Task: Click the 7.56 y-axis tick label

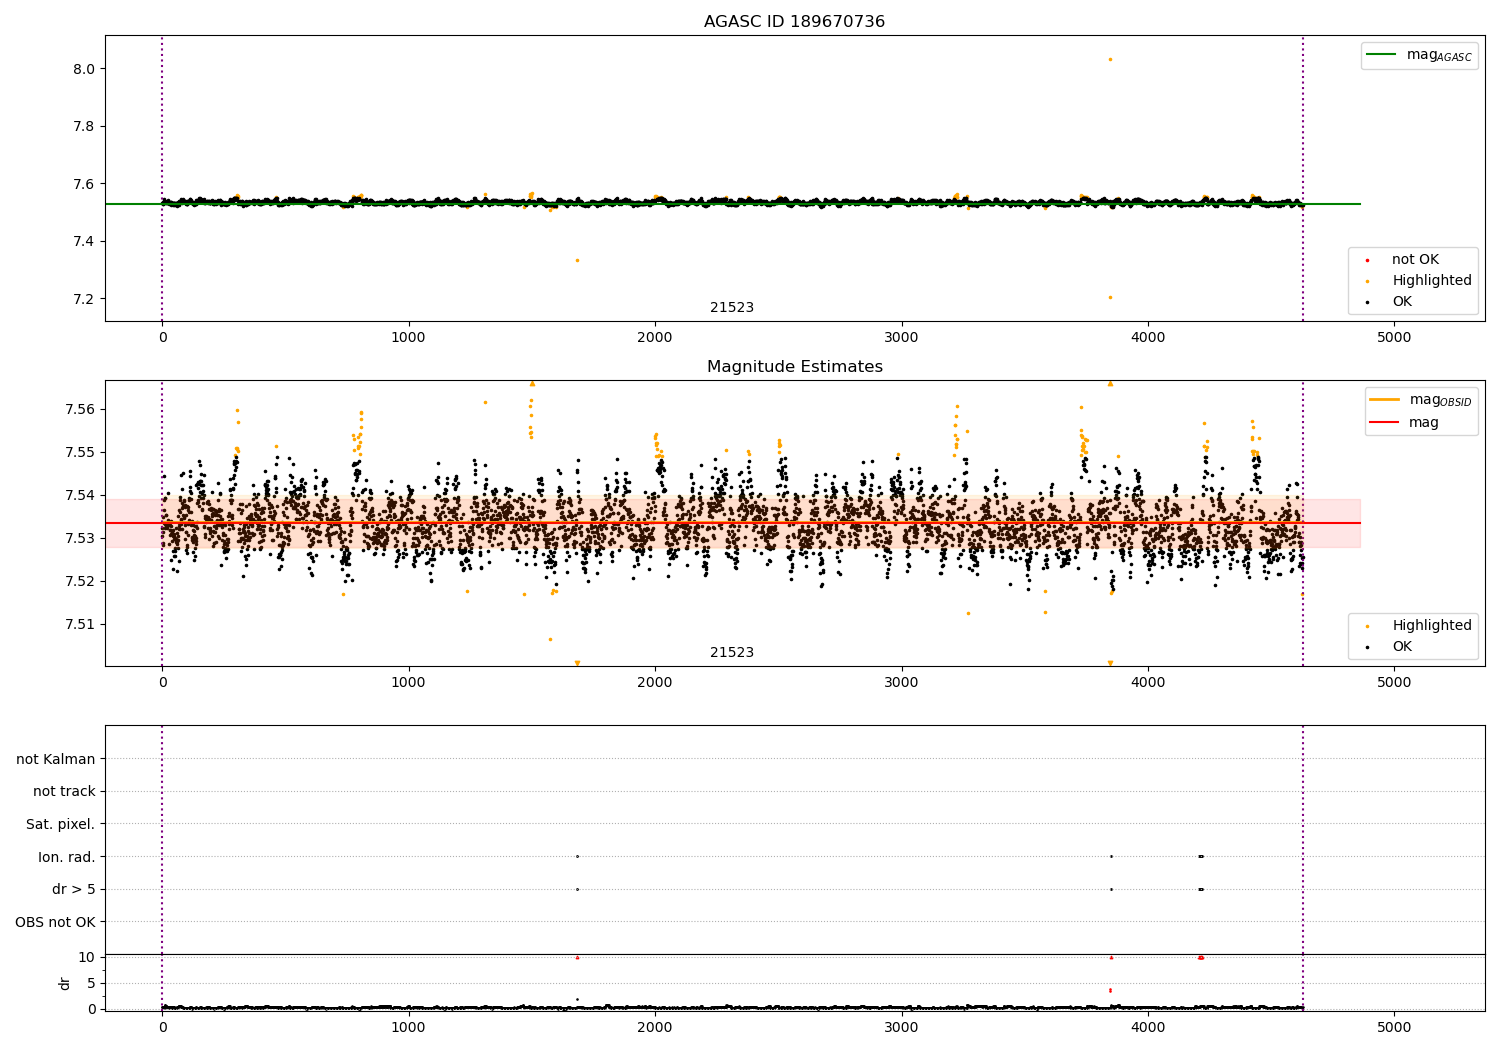Action: pos(81,409)
